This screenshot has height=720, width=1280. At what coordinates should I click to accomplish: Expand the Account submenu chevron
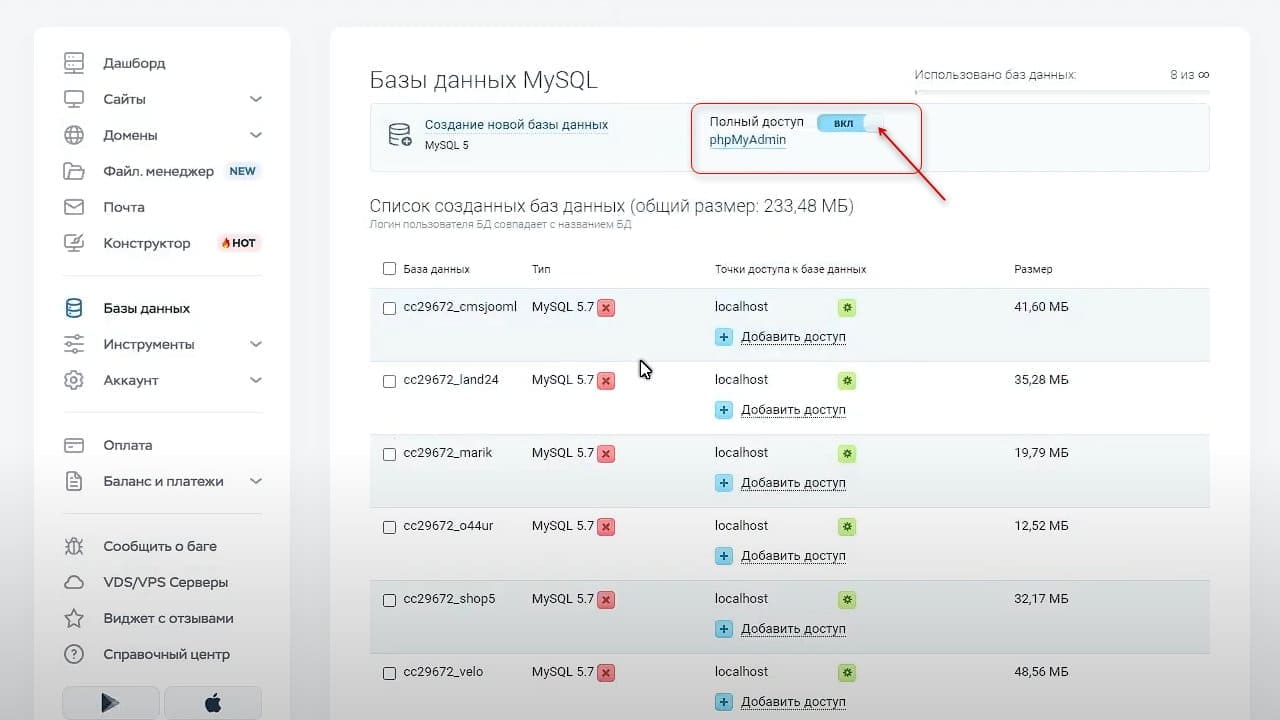256,380
